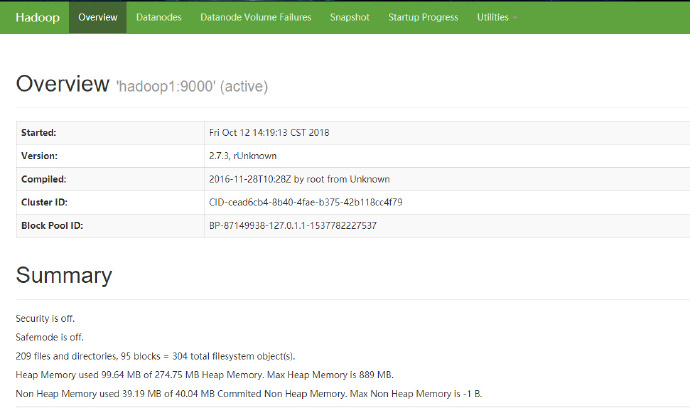Click the Version: row label
Screen dimensions: 690x408
point(39,156)
